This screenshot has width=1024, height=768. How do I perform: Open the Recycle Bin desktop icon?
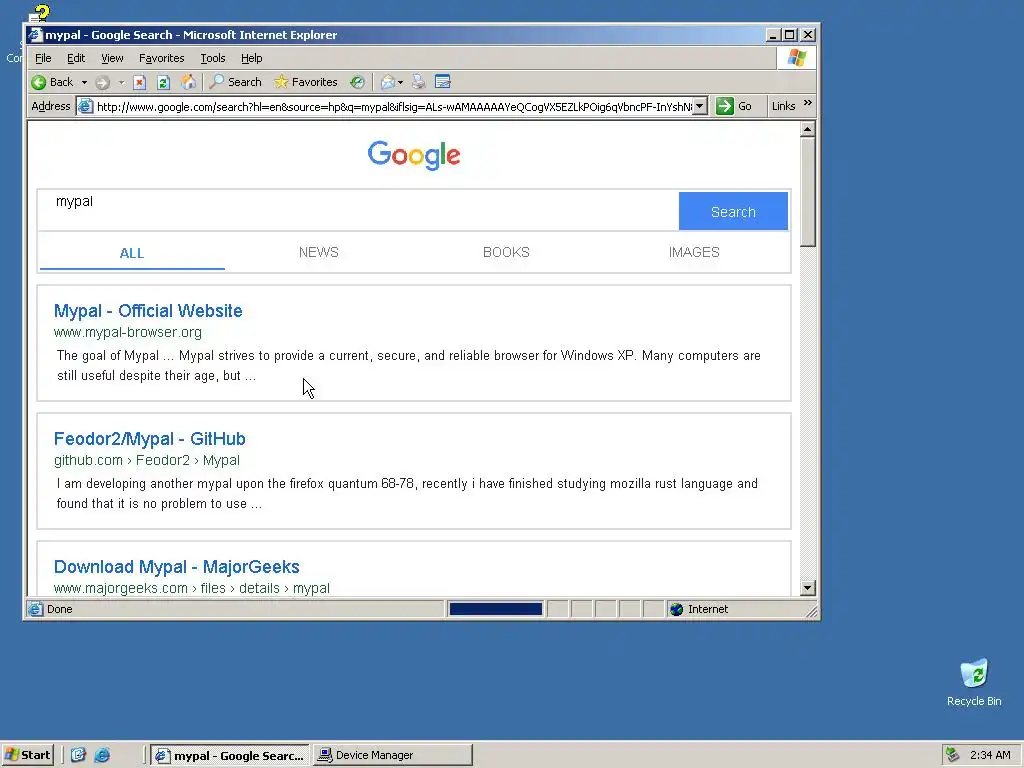(974, 682)
